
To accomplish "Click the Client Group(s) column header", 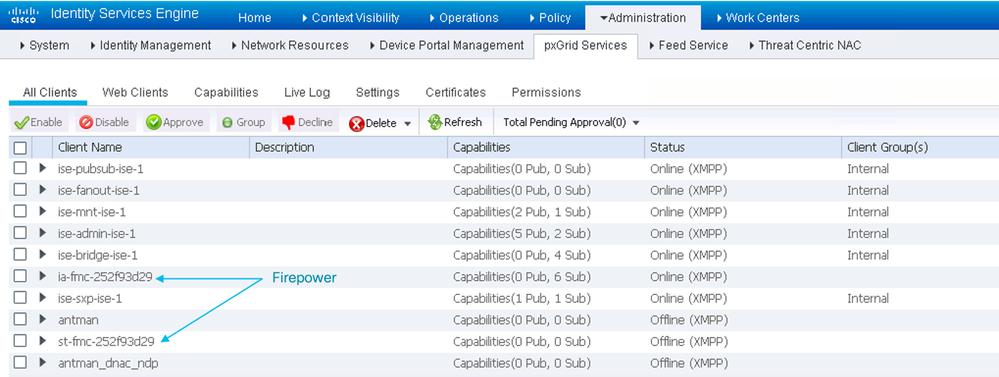I will click(x=920, y=147).
